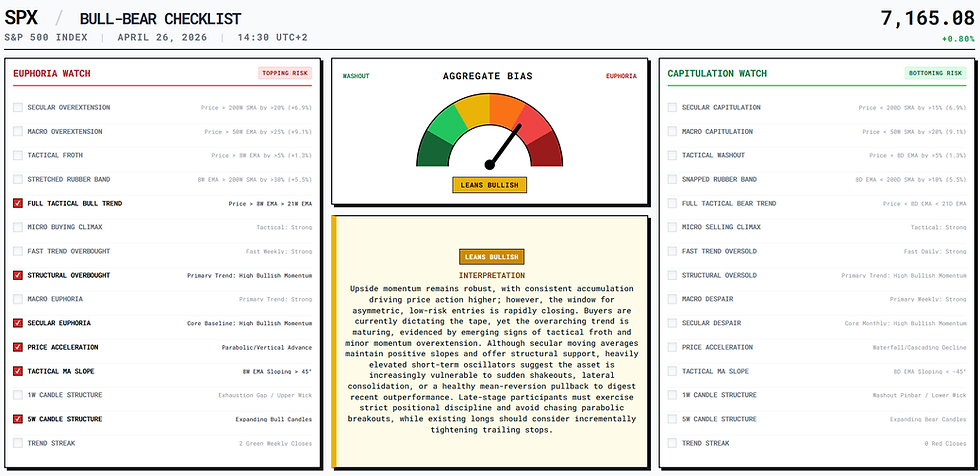Check the Fast Trend Overbought checkbox

click(18, 251)
